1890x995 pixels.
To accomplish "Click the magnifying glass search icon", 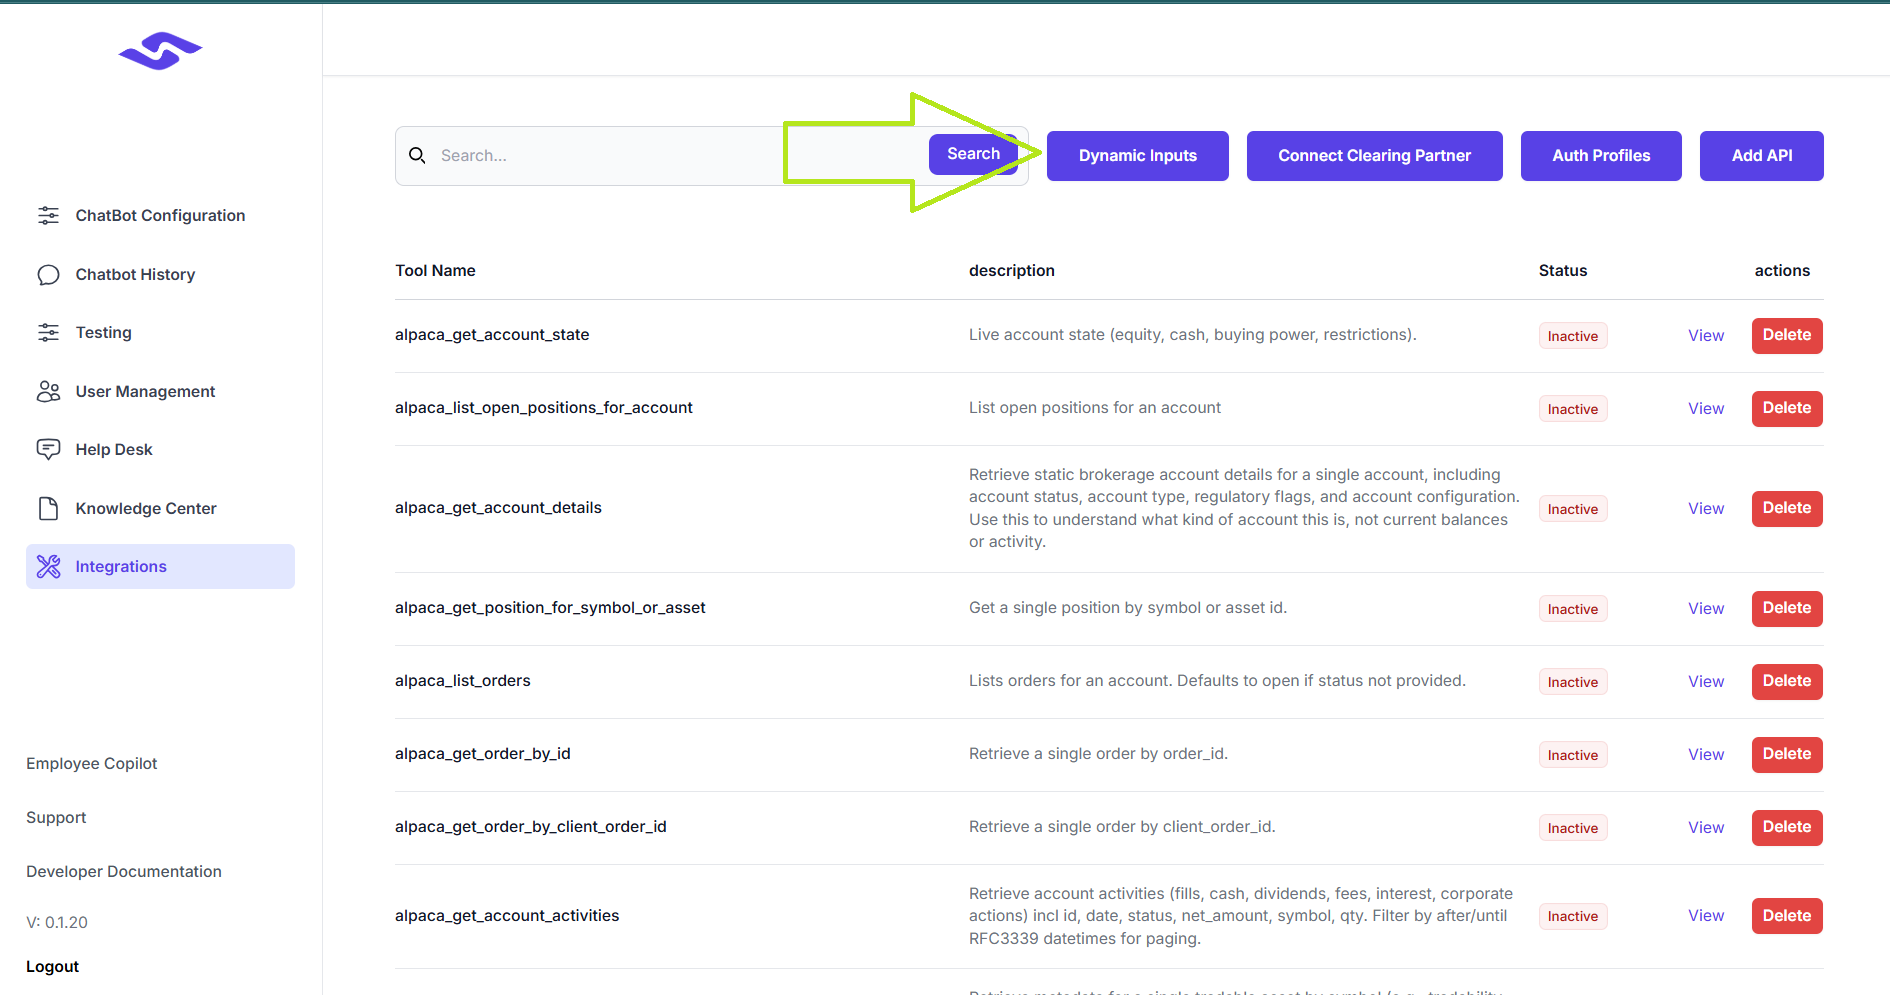I will point(418,156).
